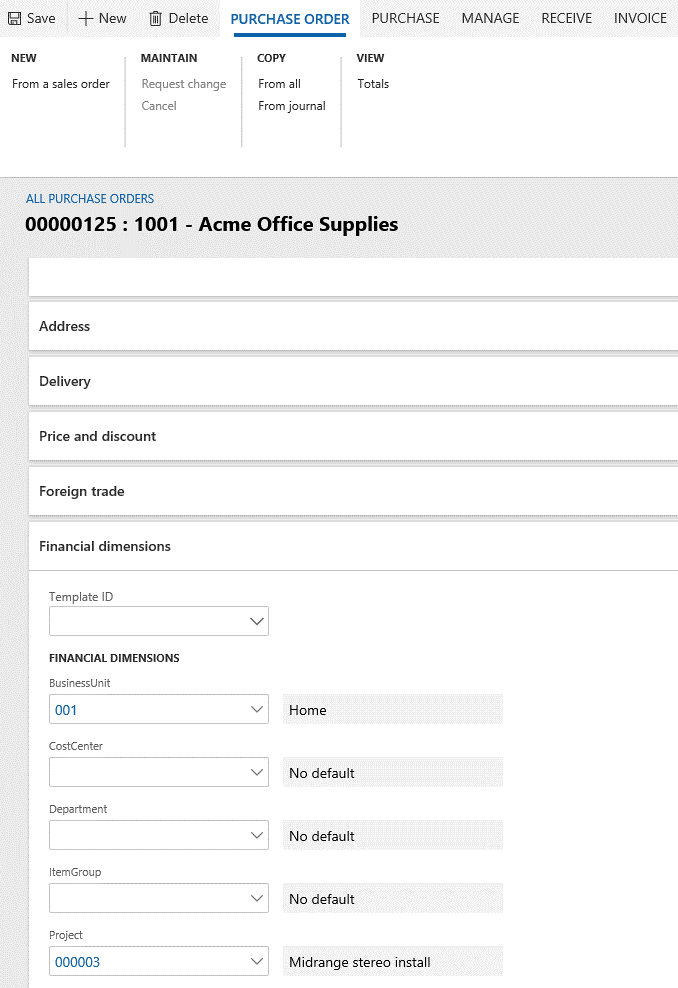
Task: Go back to All Purchase Orders
Action: (x=89, y=198)
